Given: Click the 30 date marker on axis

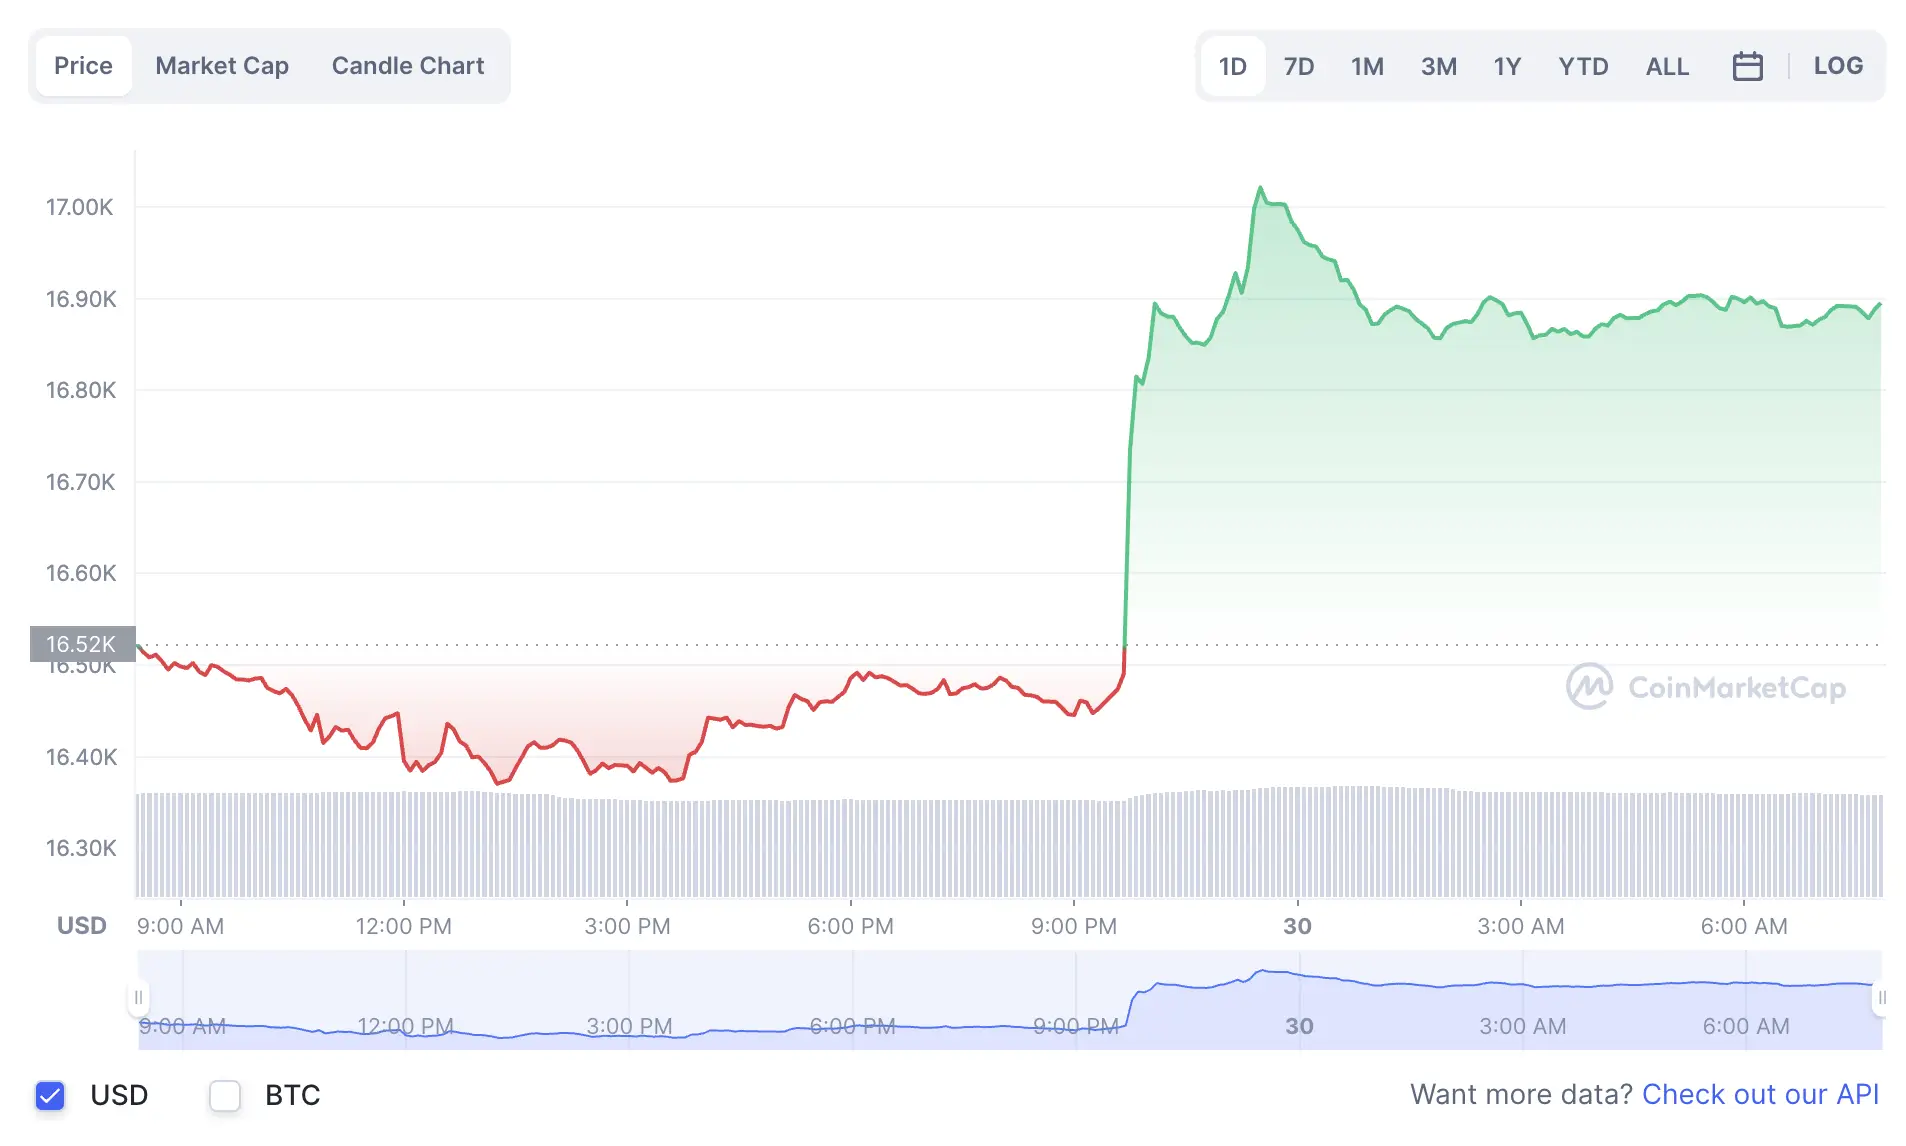Looking at the screenshot, I should tap(1297, 926).
